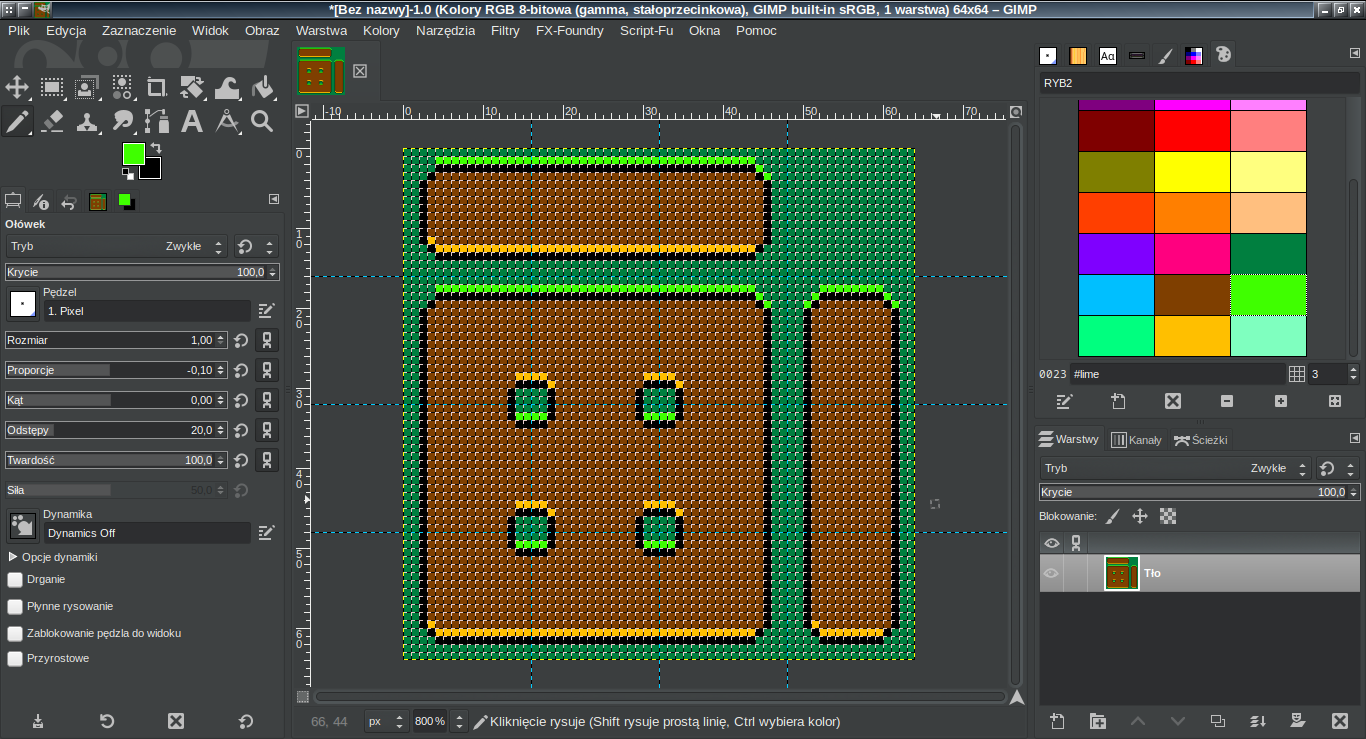Toggle lock alpha channel checkerboard icon
The width and height of the screenshot is (1366, 739).
click(1167, 516)
